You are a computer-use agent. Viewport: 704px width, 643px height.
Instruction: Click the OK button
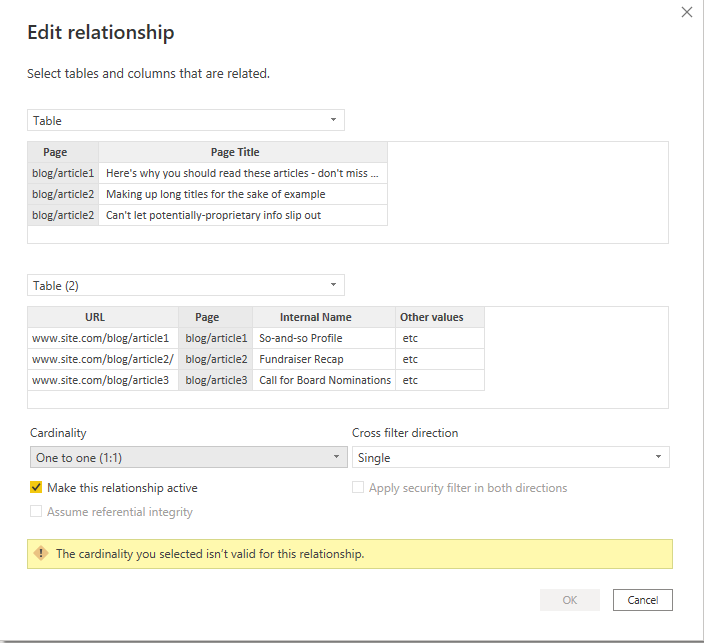[570, 600]
